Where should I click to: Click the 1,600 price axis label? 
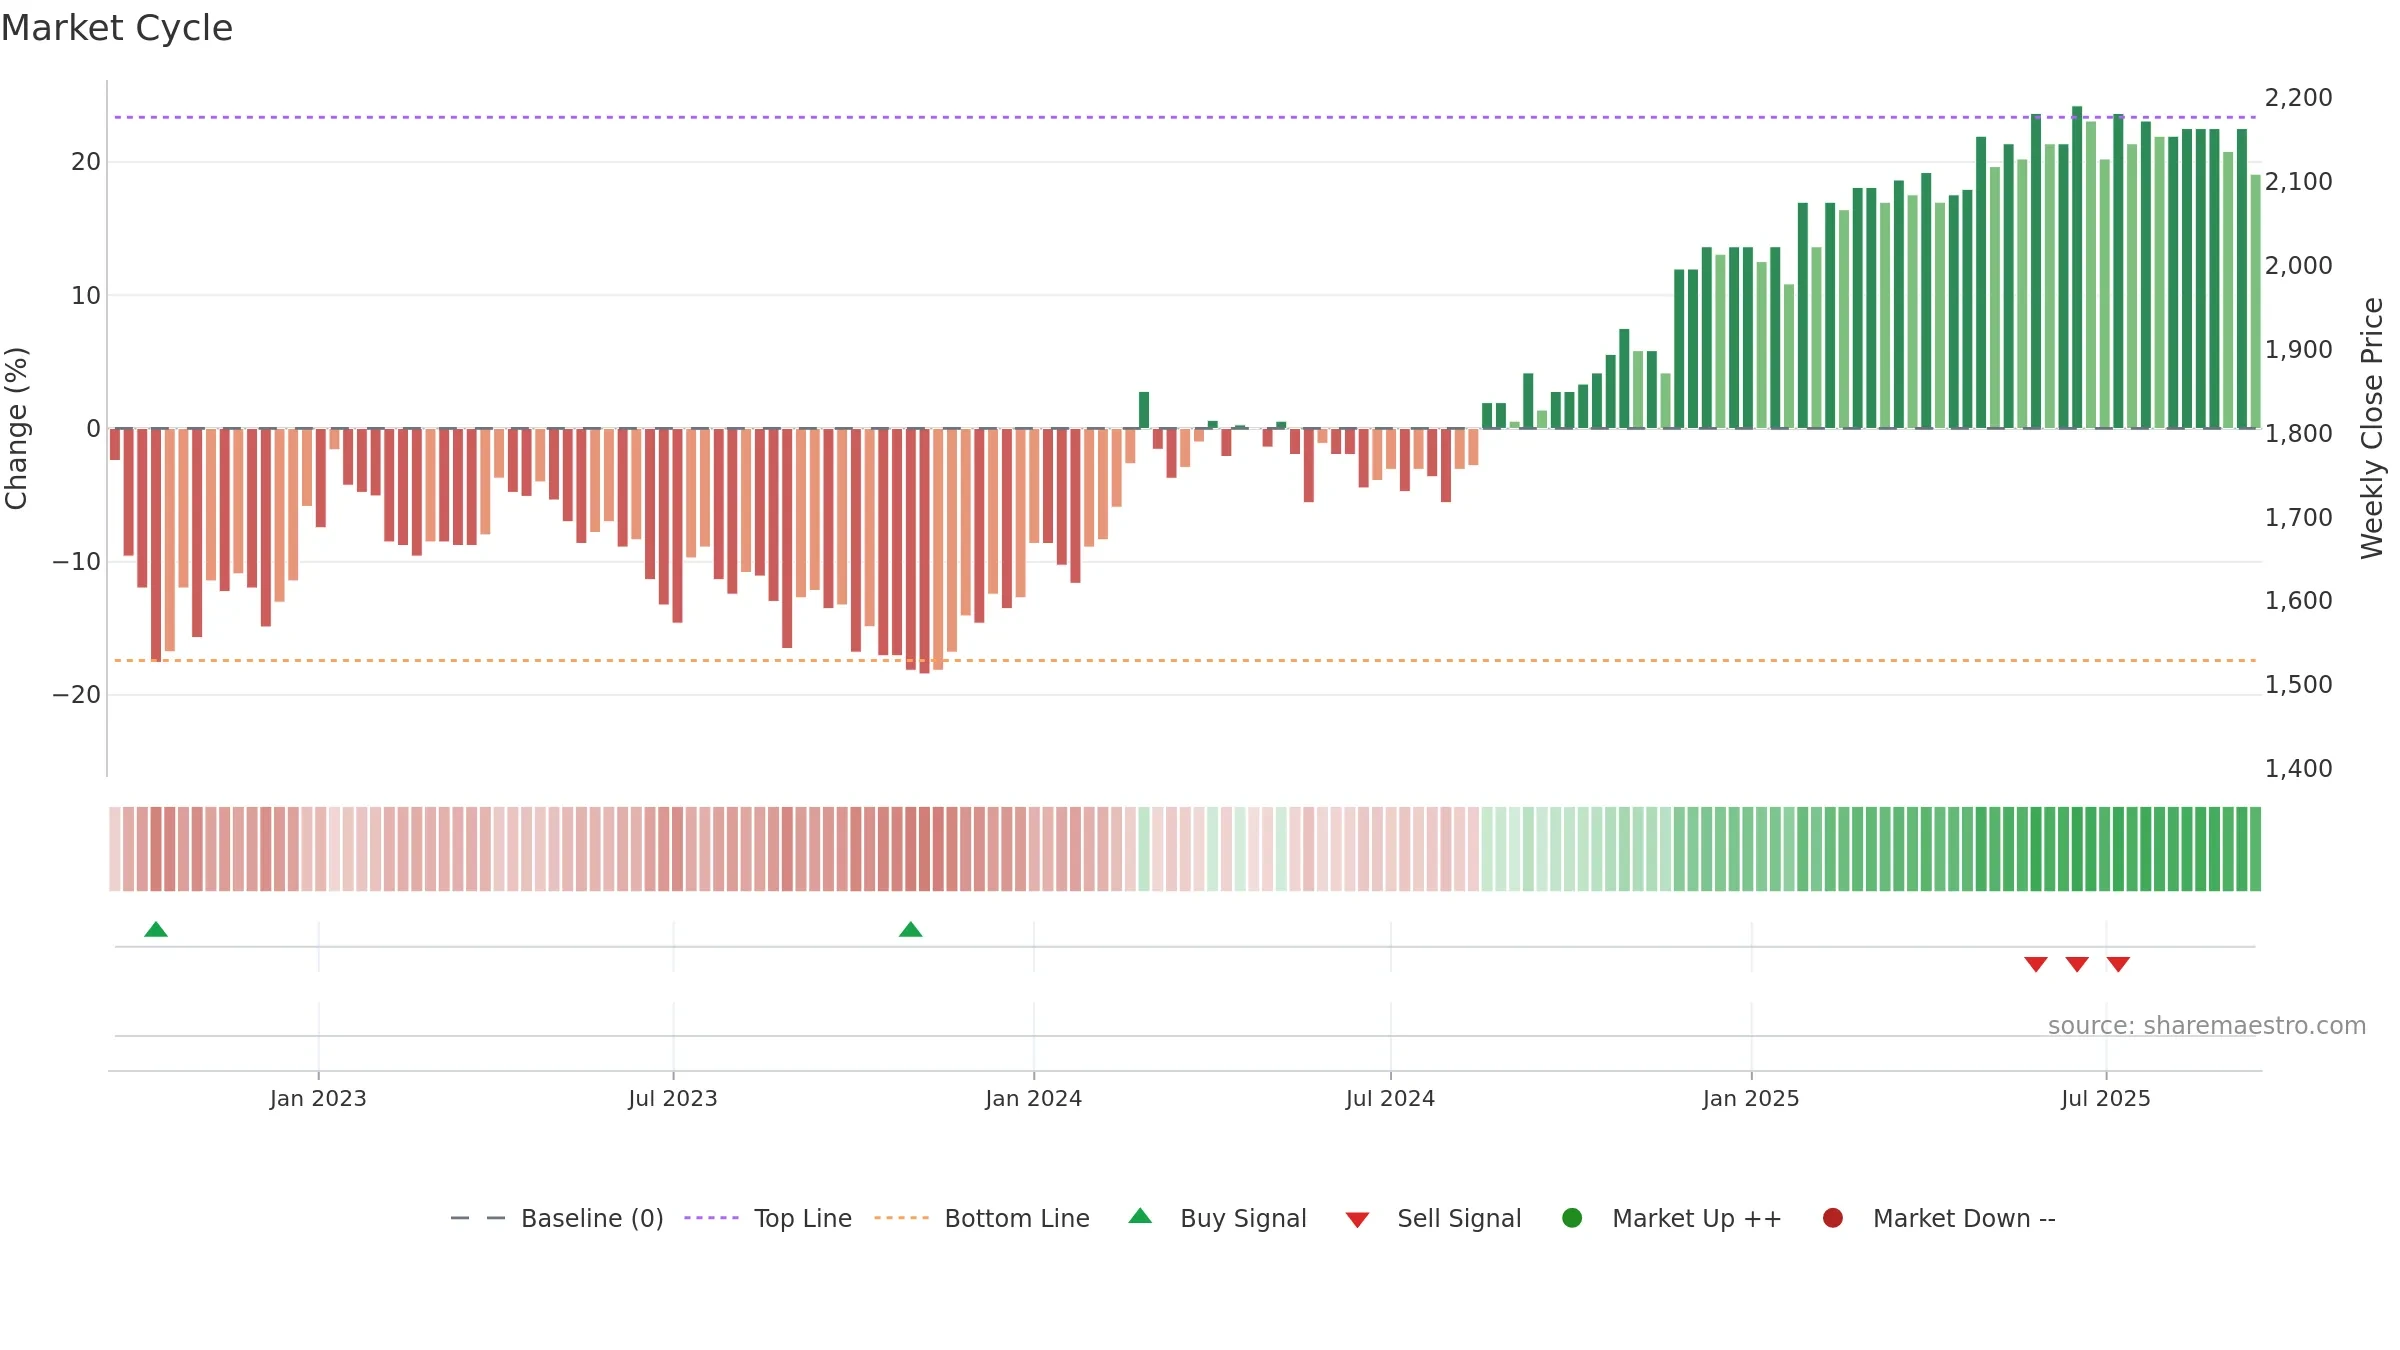2298,600
